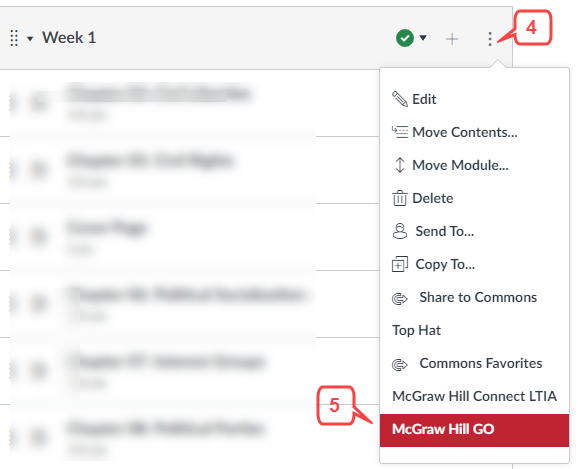578x469 pixels.
Task: Click the Commons Favorites icon
Action: click(x=400, y=364)
